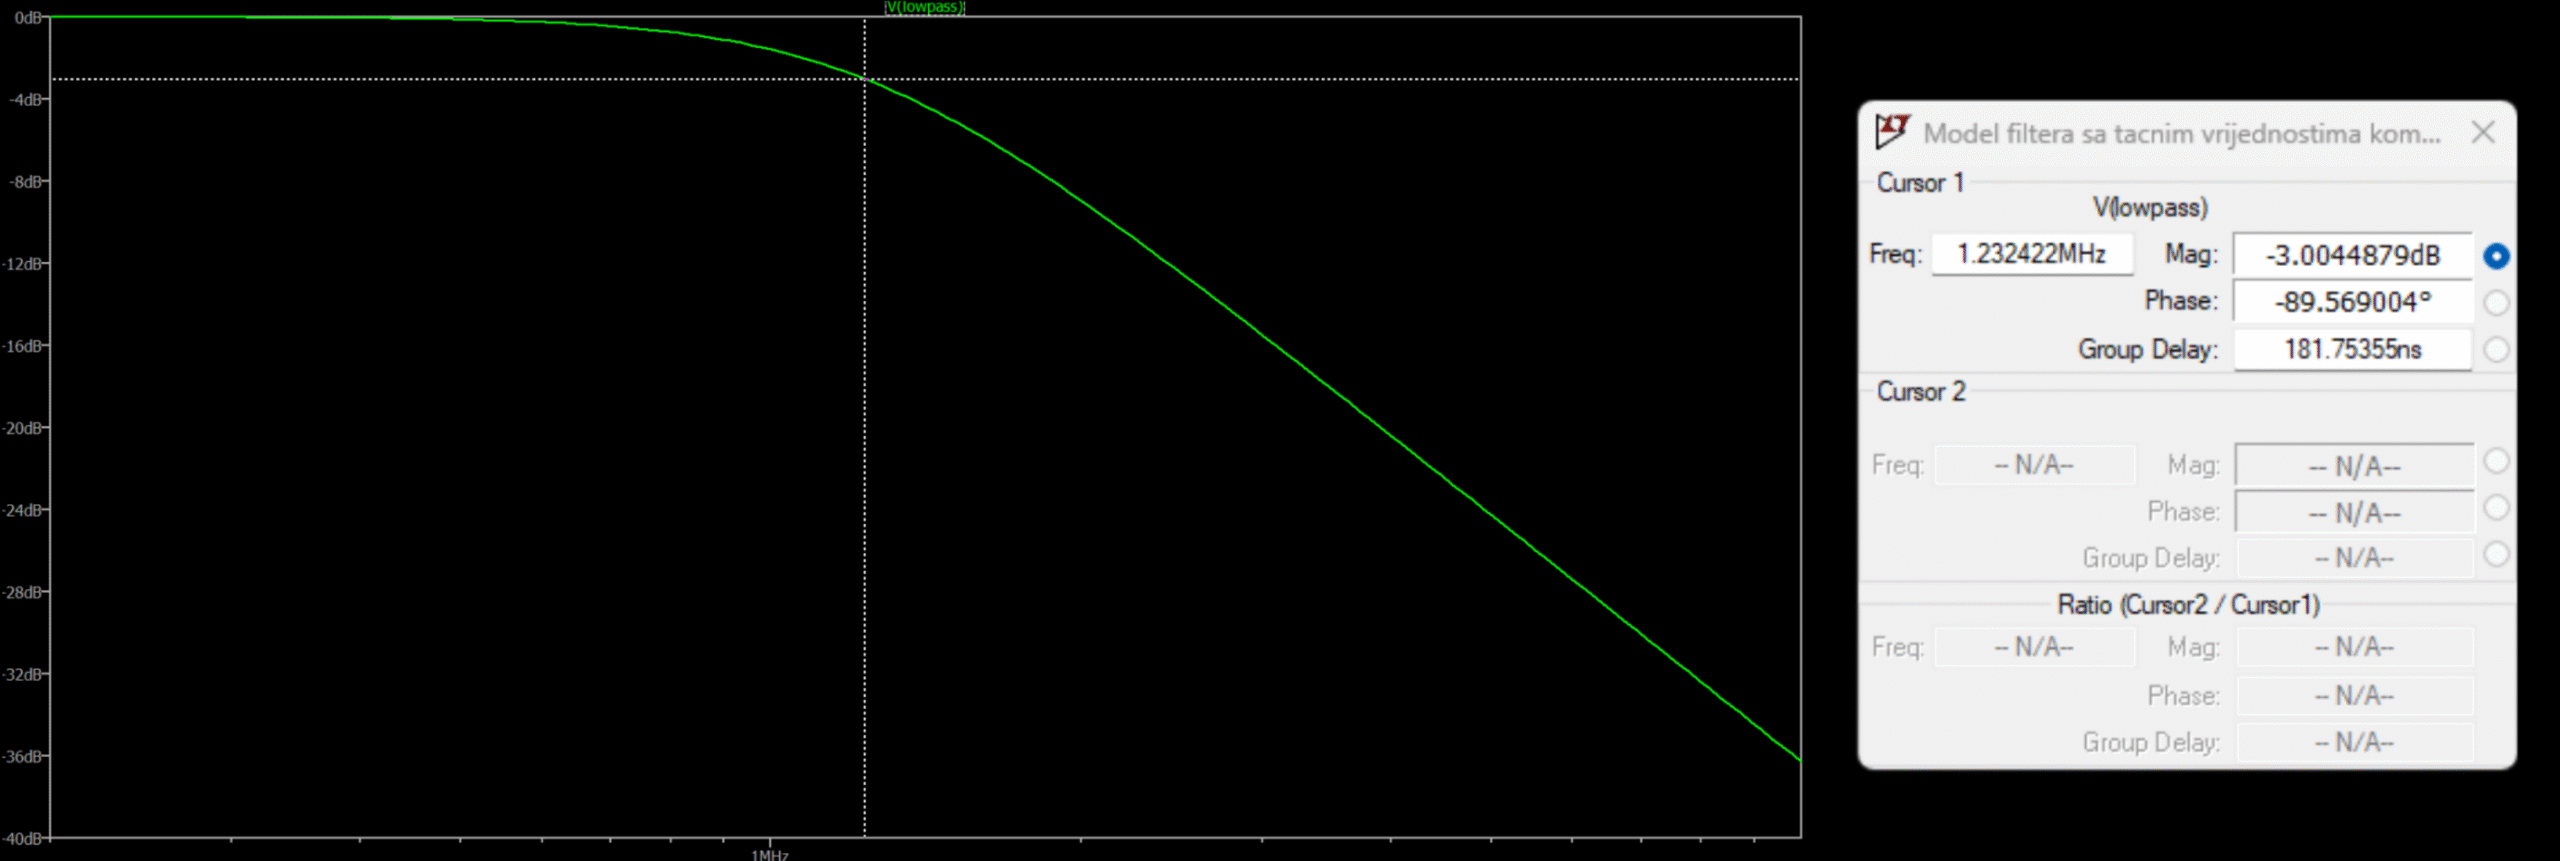Click the Ratio Freq N/A field
This screenshot has width=2560, height=861.
pos(2034,647)
